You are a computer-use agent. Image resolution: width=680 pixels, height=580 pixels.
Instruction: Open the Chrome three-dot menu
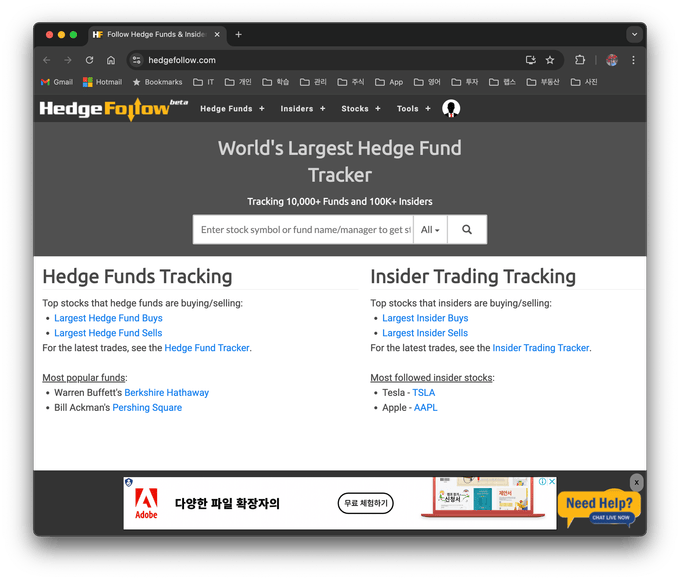[x=633, y=60]
